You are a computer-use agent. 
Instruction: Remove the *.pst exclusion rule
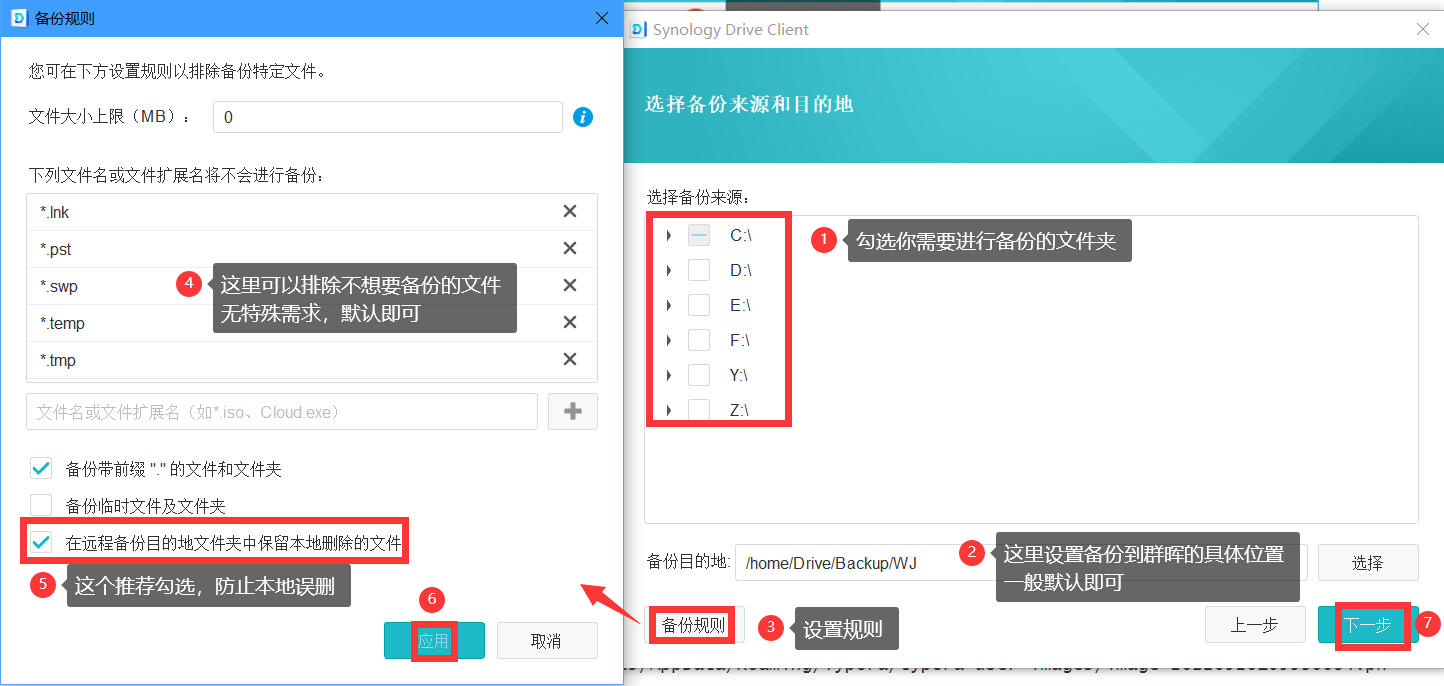point(570,248)
